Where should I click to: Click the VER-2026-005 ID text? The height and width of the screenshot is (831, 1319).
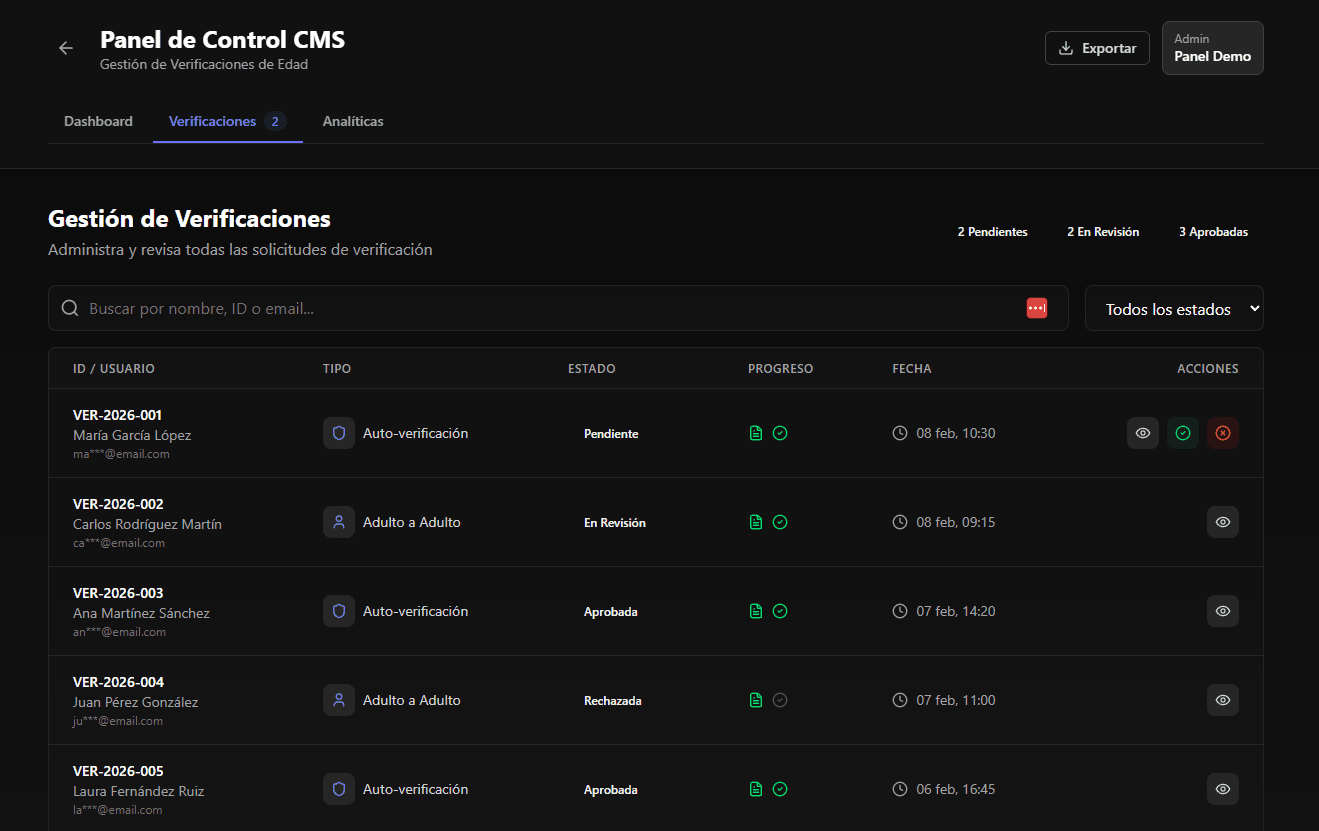pos(118,771)
